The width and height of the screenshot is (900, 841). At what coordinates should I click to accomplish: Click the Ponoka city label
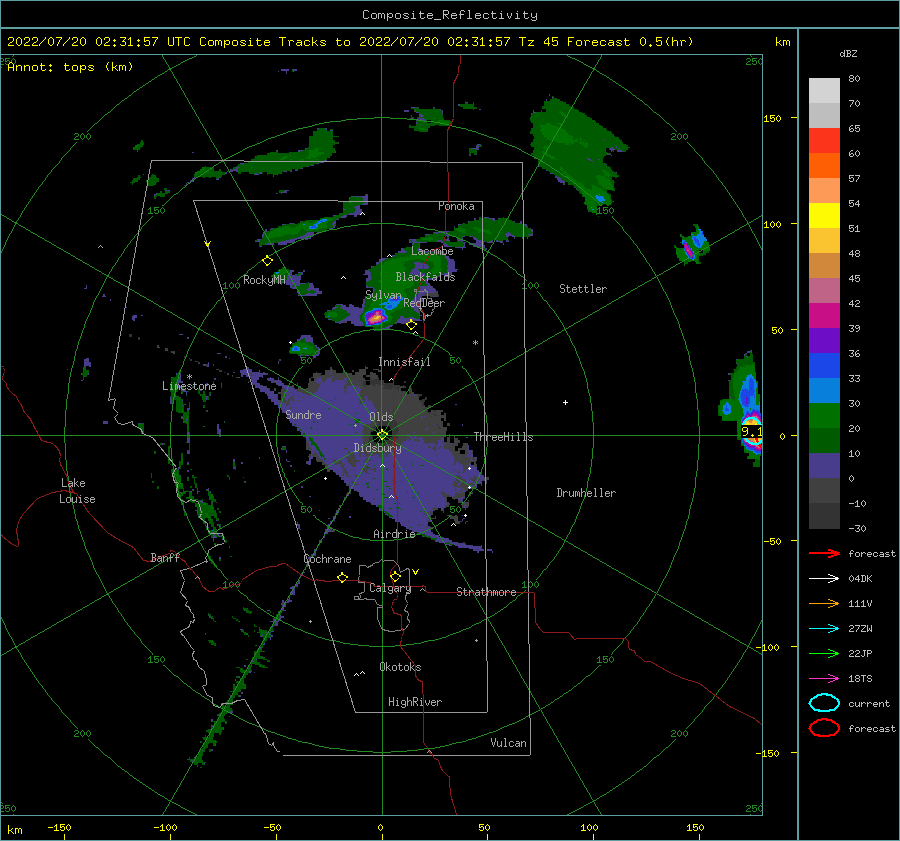click(x=456, y=206)
